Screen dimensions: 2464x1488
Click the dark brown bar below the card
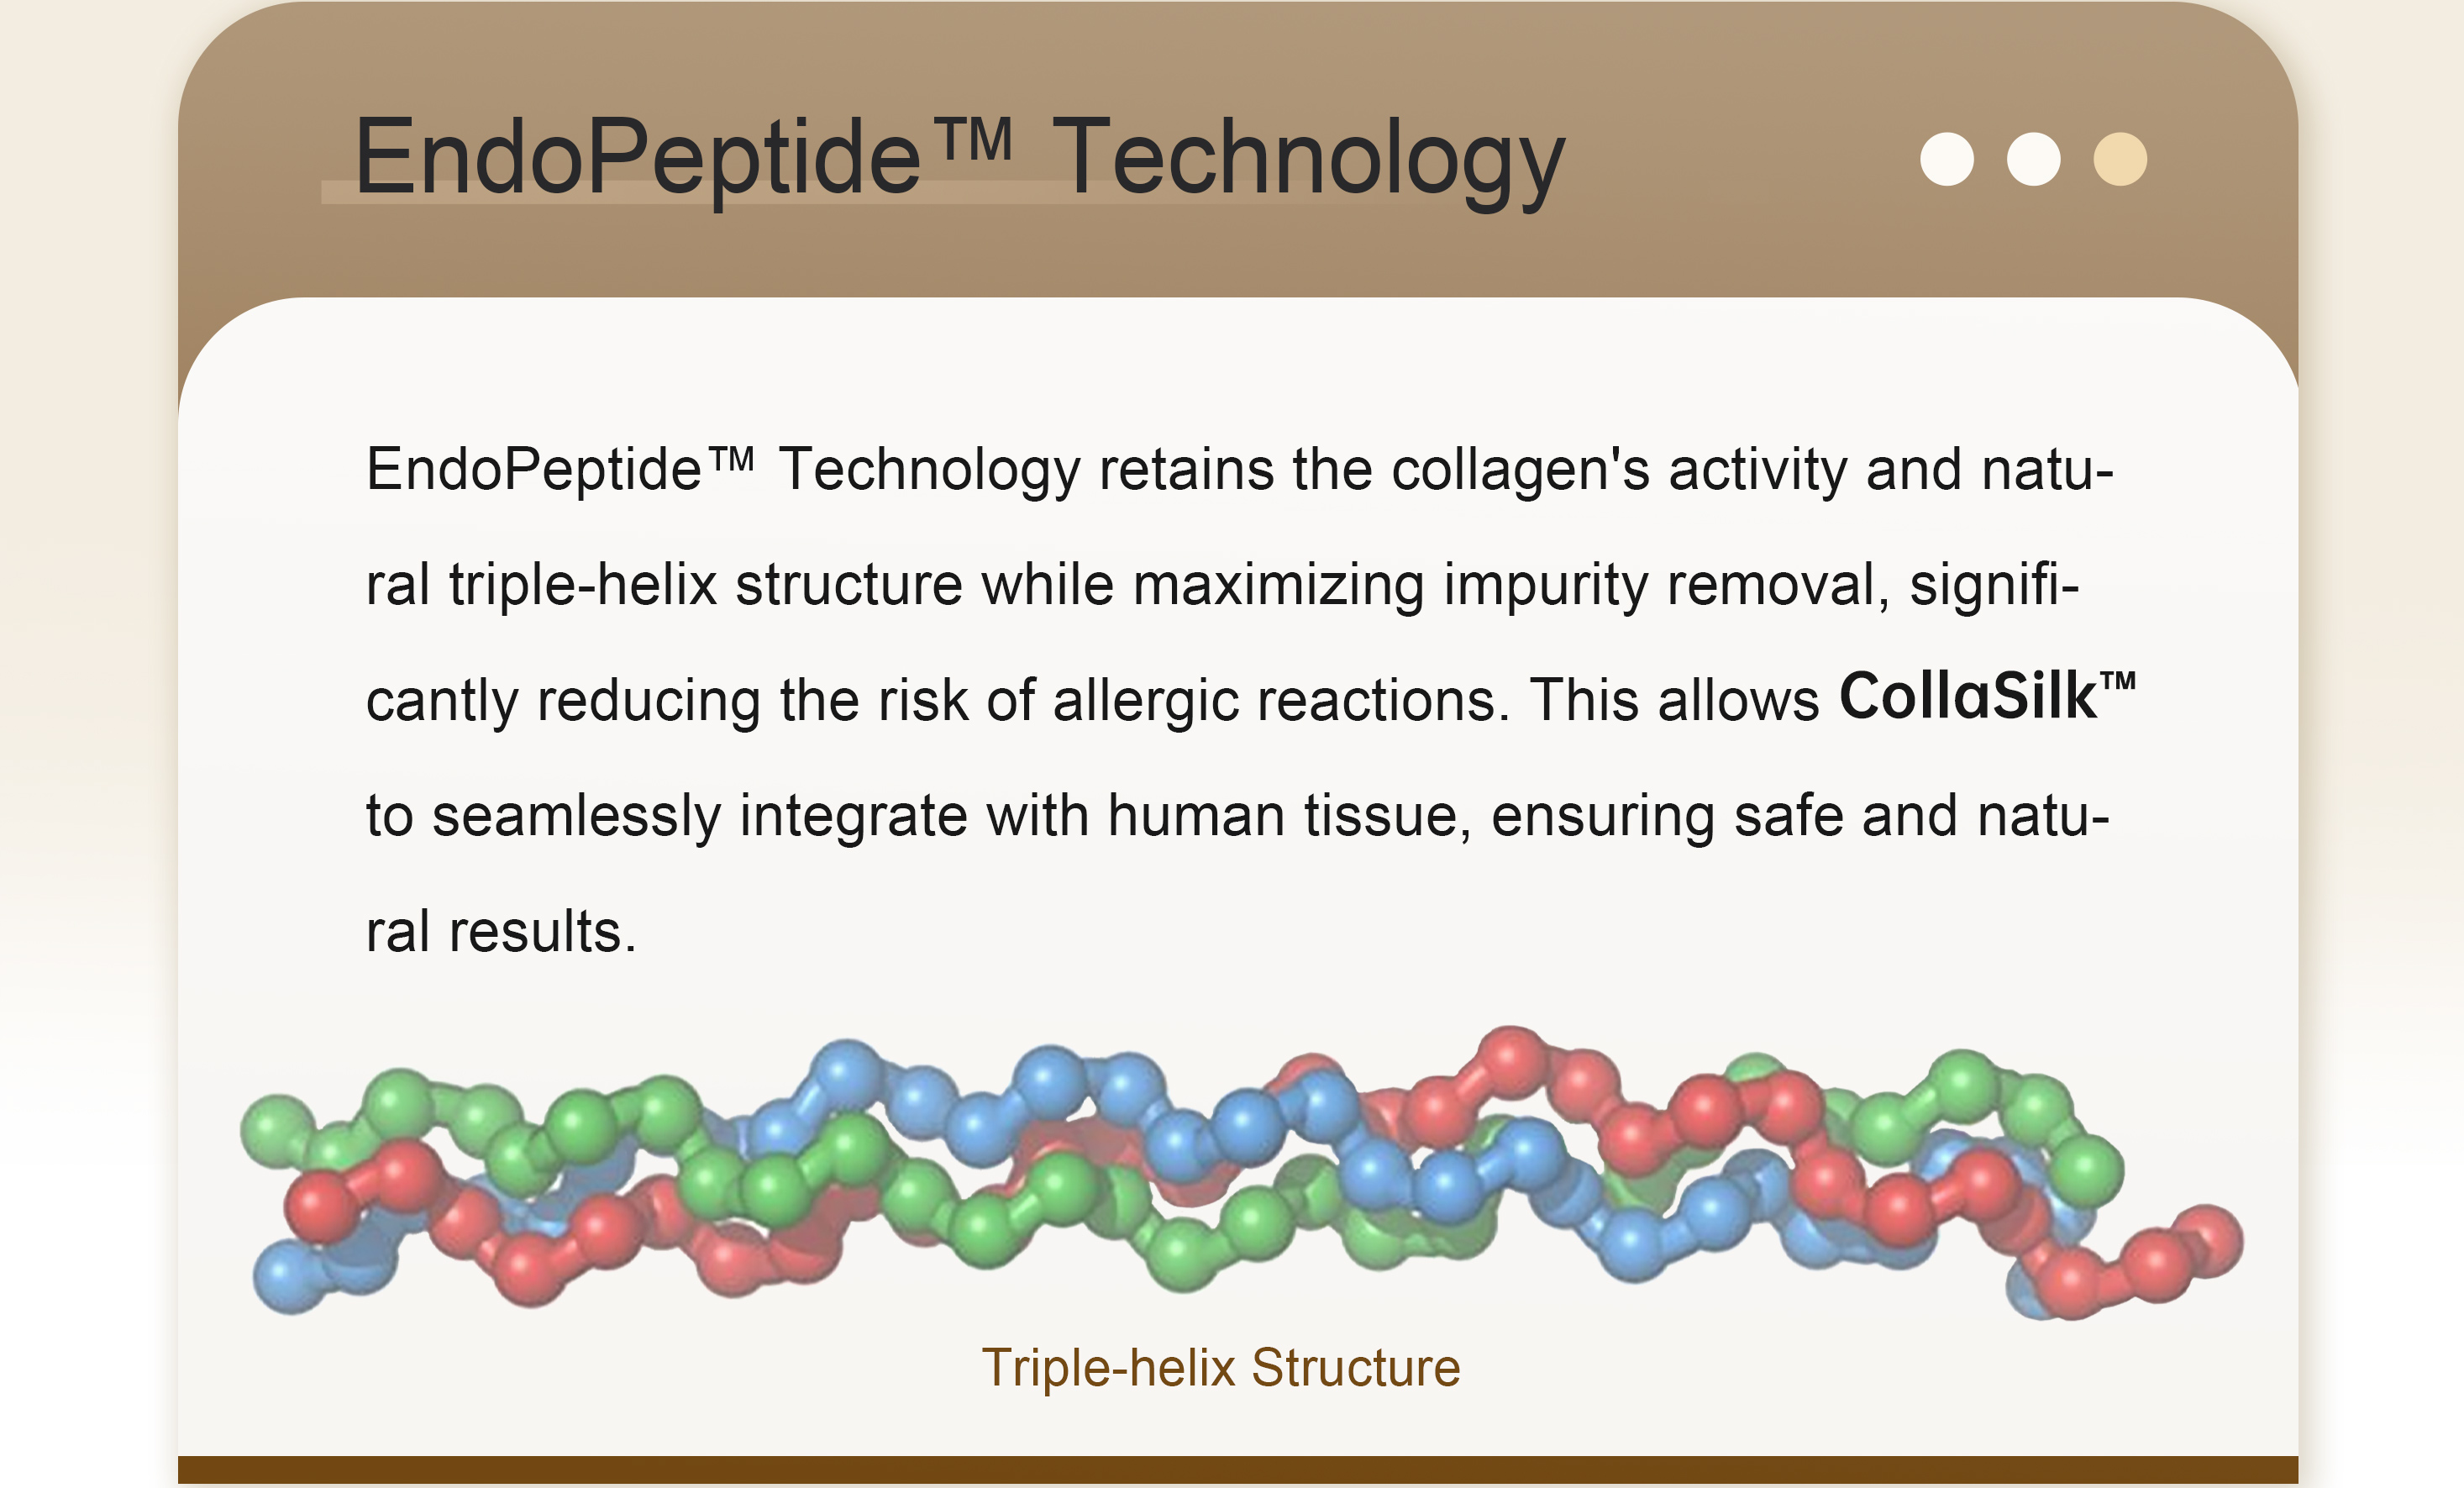click(x=1238, y=1470)
